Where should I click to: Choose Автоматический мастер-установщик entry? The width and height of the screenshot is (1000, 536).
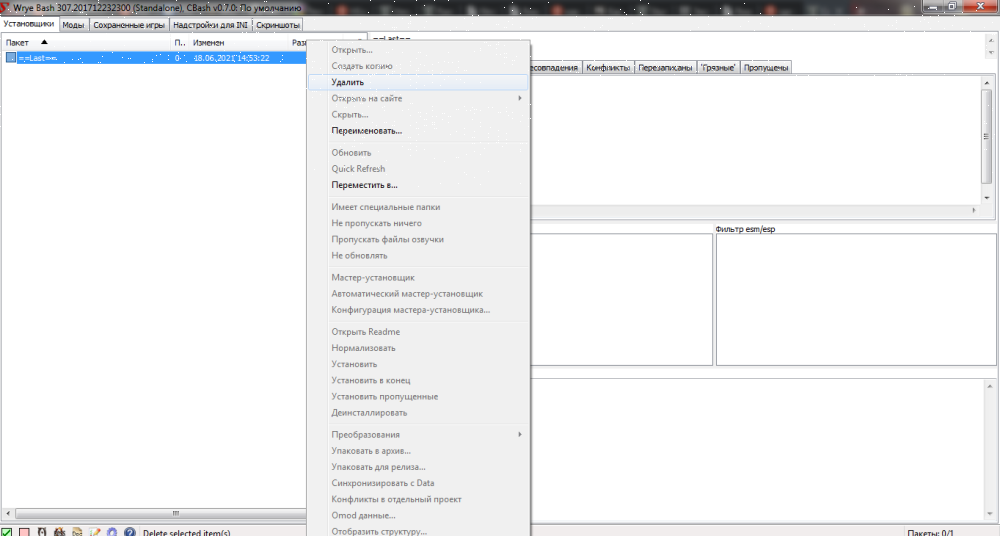(418, 294)
